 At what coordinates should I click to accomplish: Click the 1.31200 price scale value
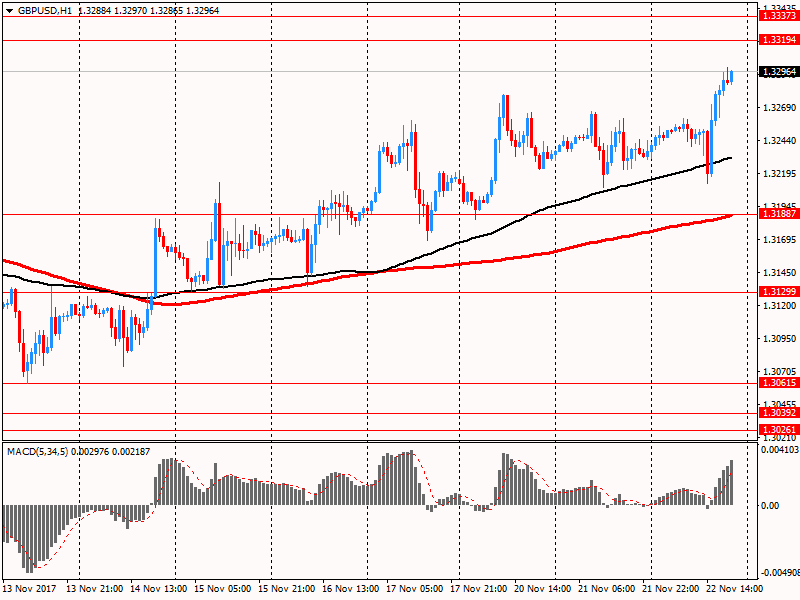click(x=780, y=306)
